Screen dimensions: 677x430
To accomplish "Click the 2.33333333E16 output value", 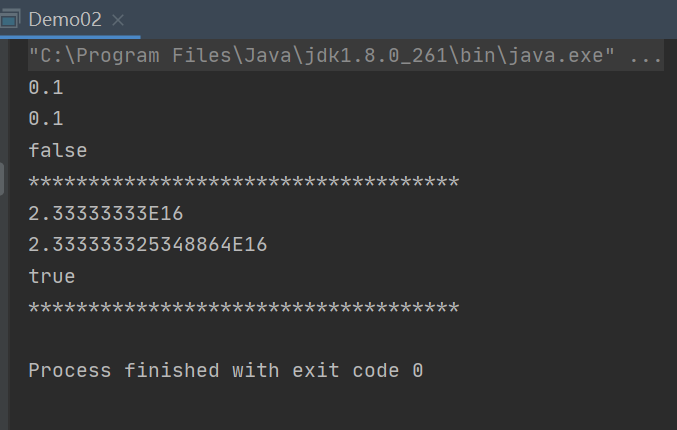I will pos(106,214).
